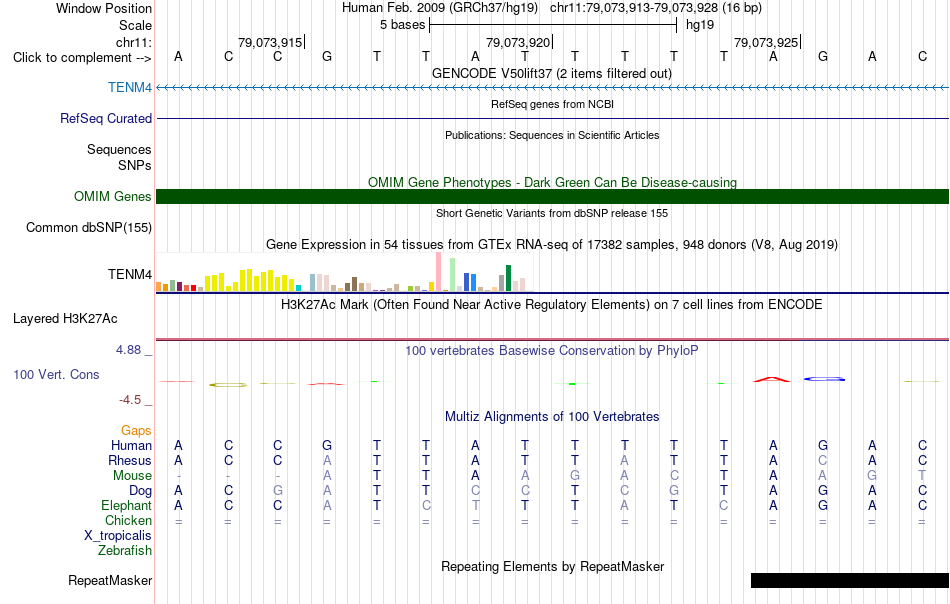This screenshot has height=604, width=950.
Task: Click the Publications: Sequences in Scientific Articles title
Action: coord(552,135)
